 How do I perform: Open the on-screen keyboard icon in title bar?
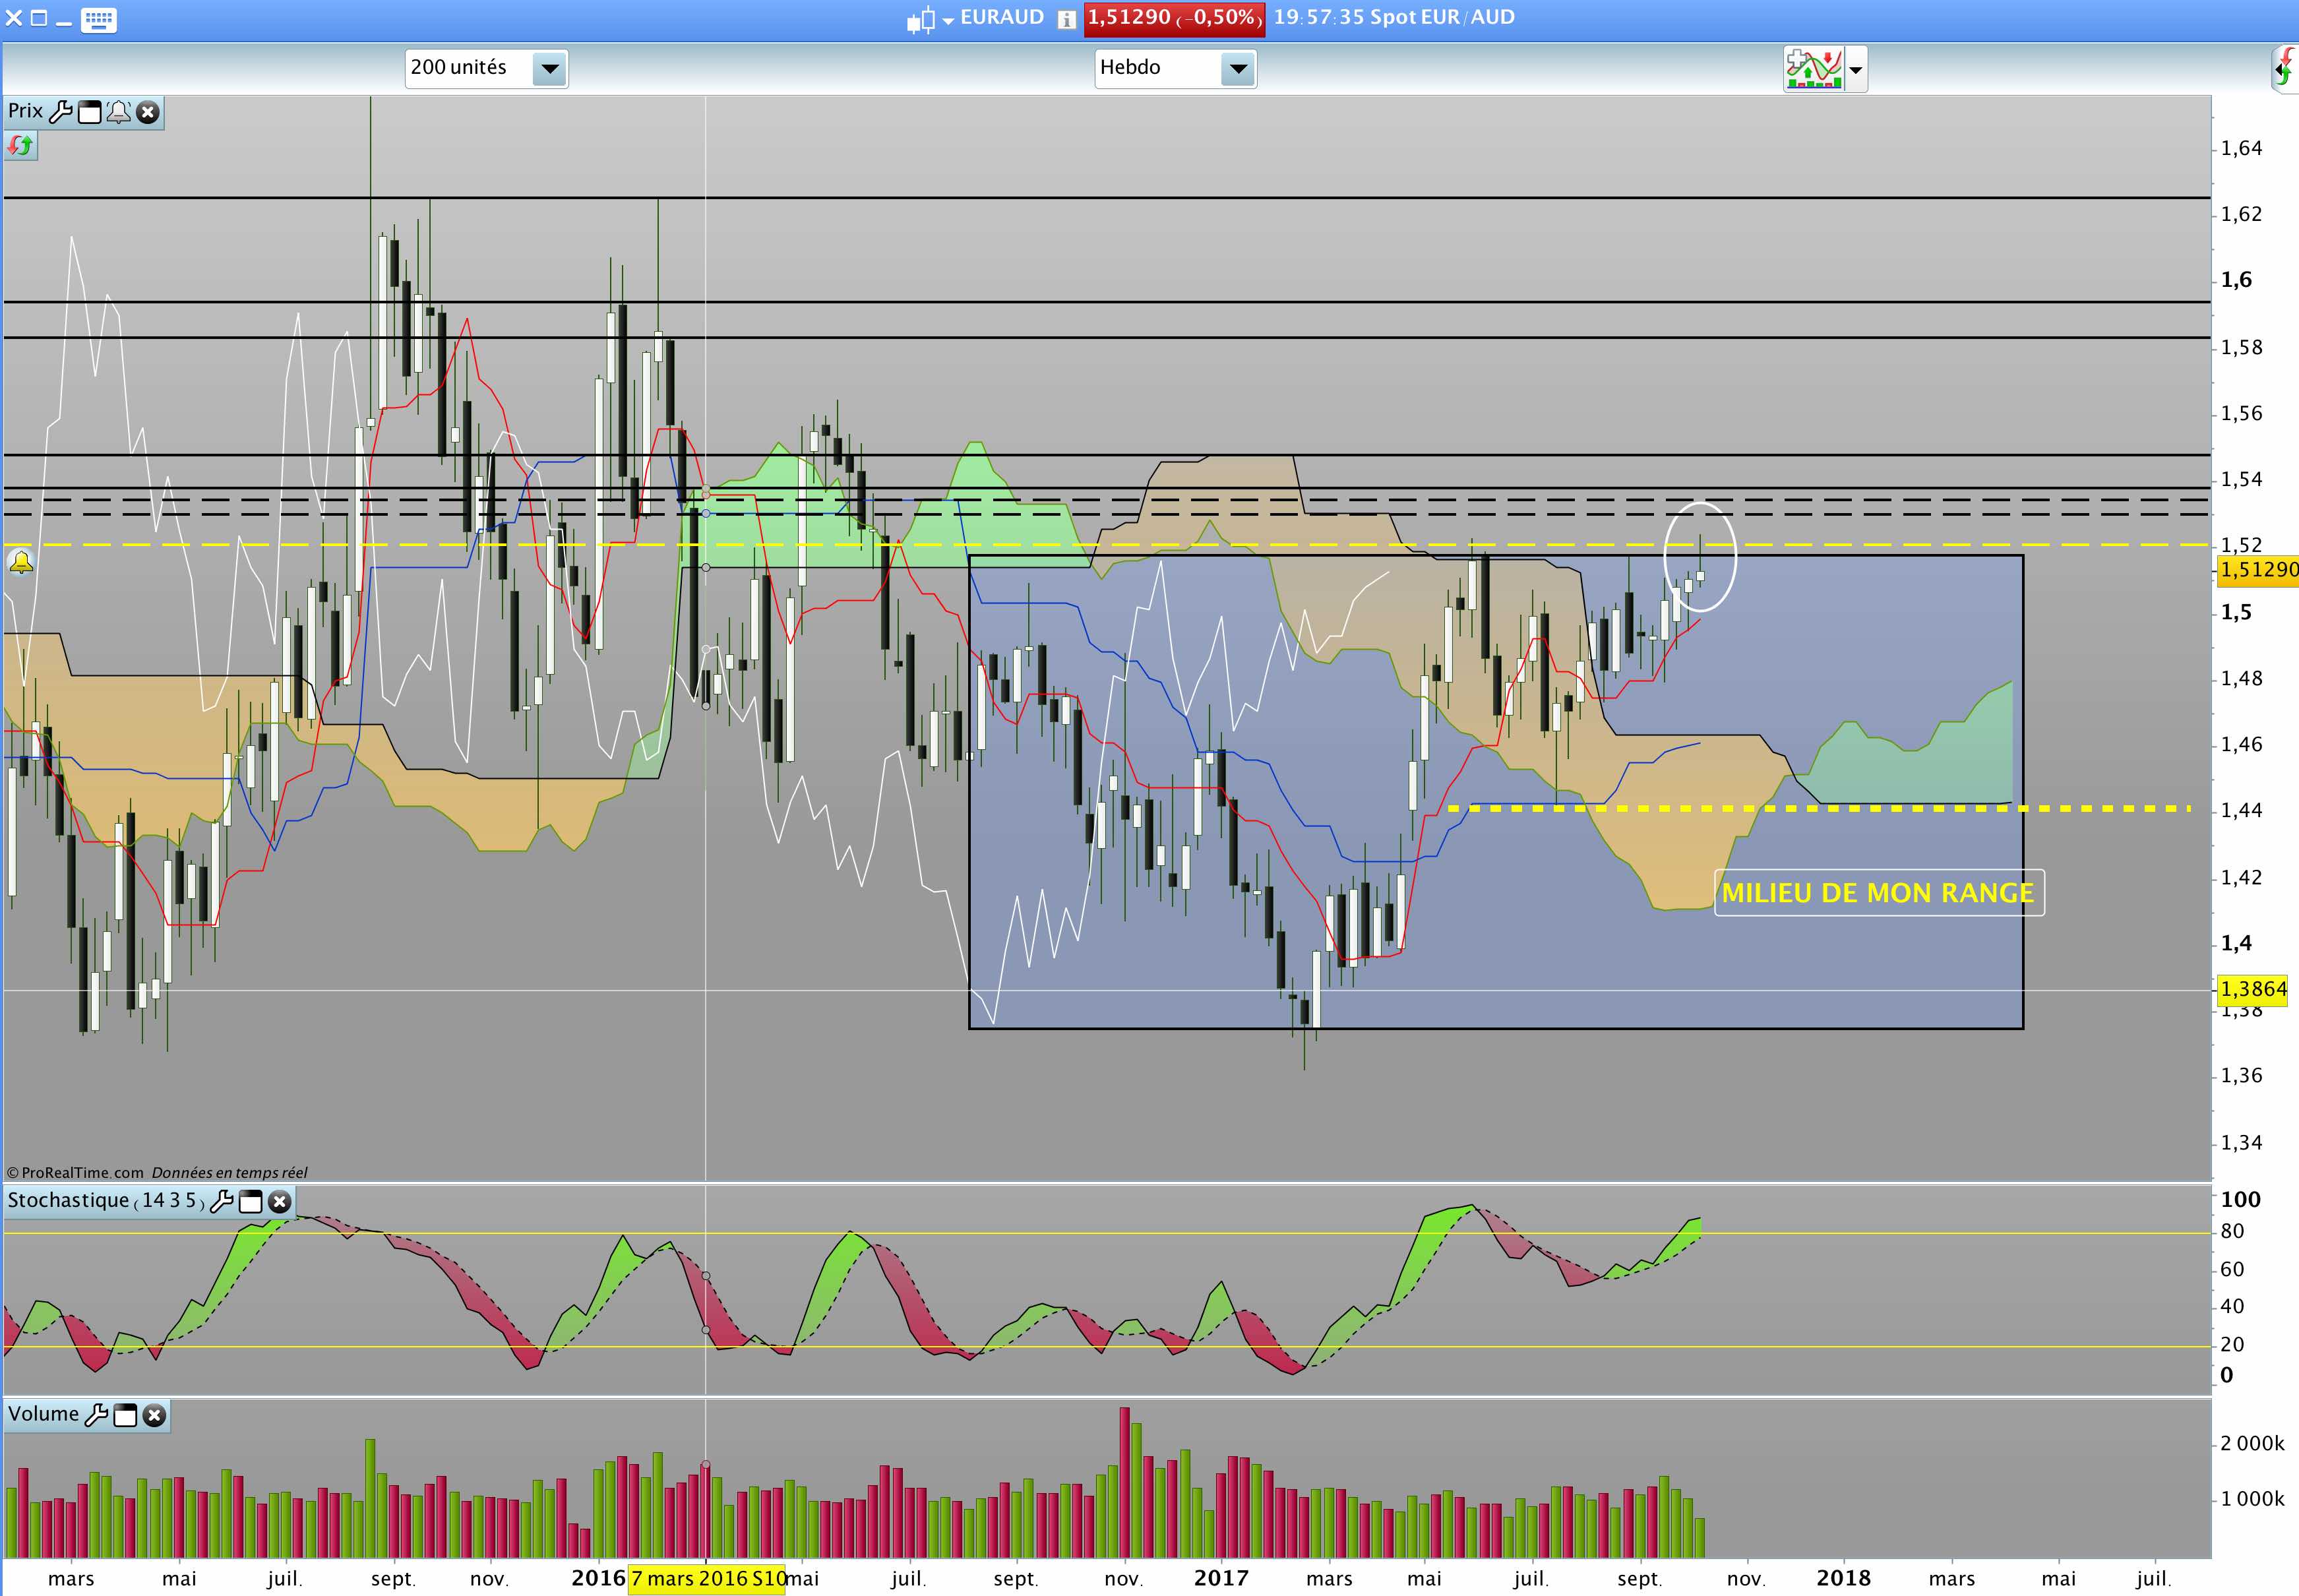point(98,19)
